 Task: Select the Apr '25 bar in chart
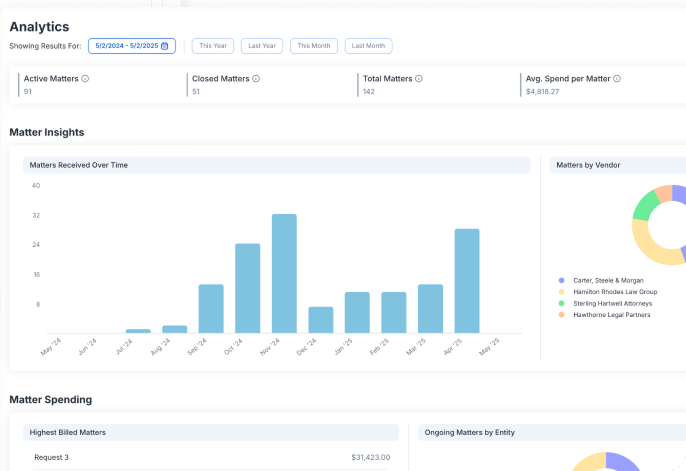point(467,281)
